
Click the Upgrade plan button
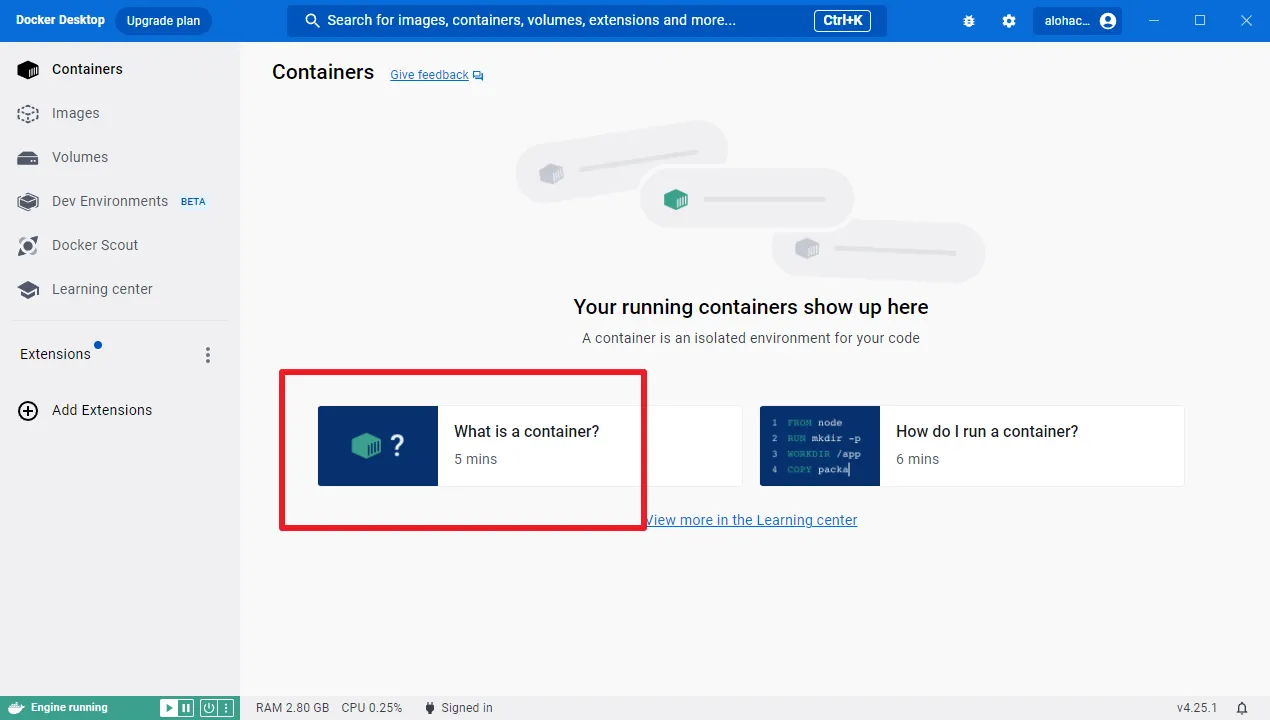(163, 21)
